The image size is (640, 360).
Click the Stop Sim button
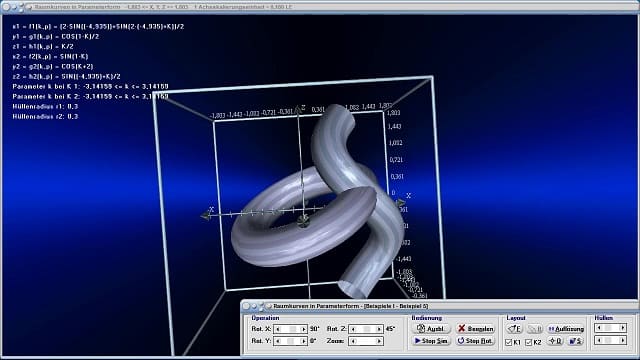[x=432, y=341]
